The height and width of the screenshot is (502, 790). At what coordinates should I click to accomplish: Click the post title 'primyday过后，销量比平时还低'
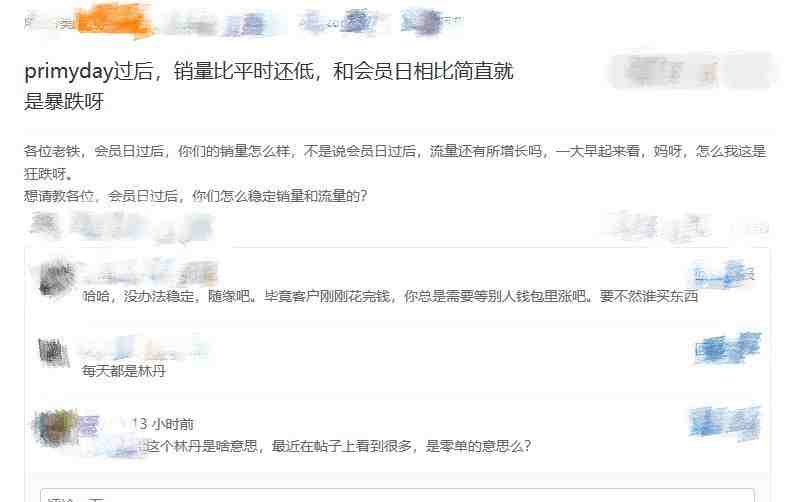pos(269,86)
